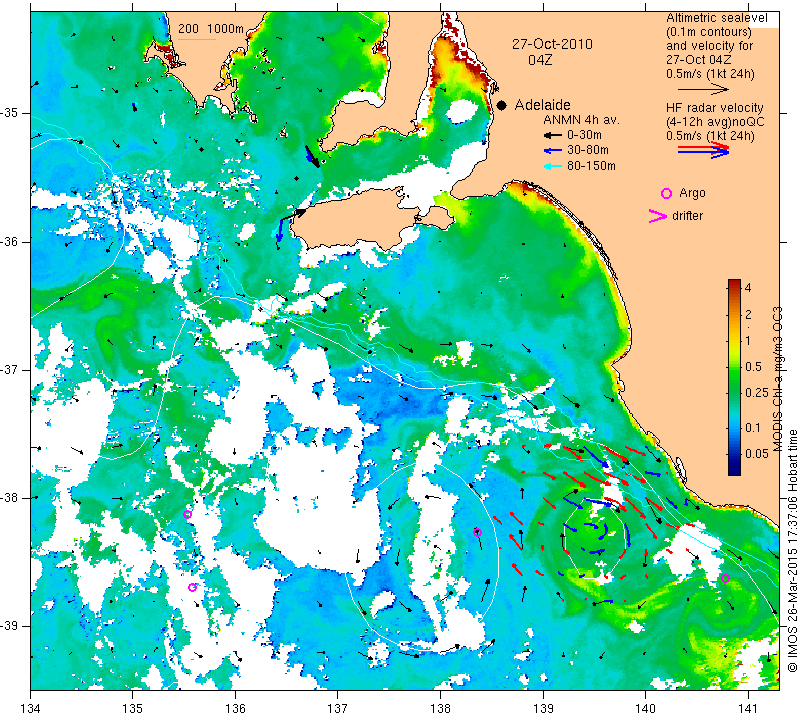Click the black Adelaide city marker dot
This screenshot has width=800, height=720.
pos(502,105)
